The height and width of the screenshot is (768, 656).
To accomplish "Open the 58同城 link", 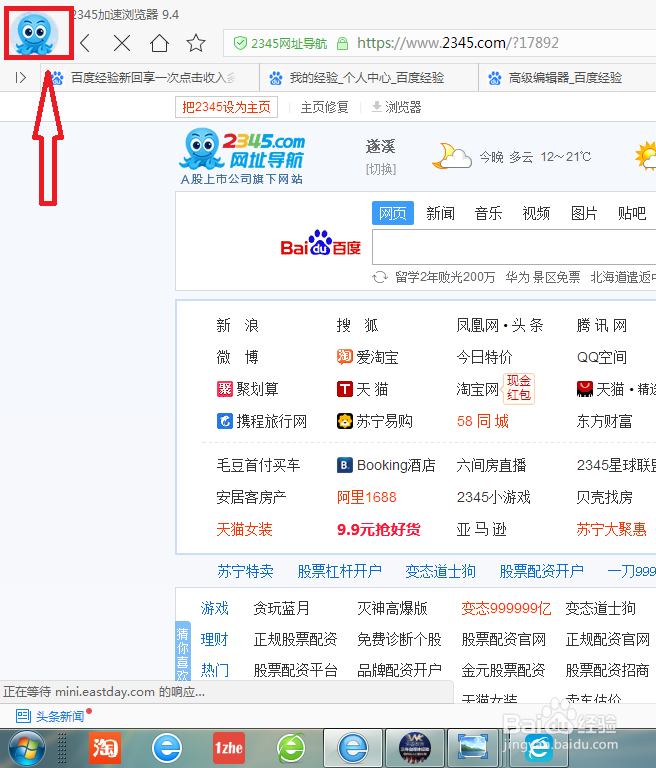I will [x=483, y=421].
